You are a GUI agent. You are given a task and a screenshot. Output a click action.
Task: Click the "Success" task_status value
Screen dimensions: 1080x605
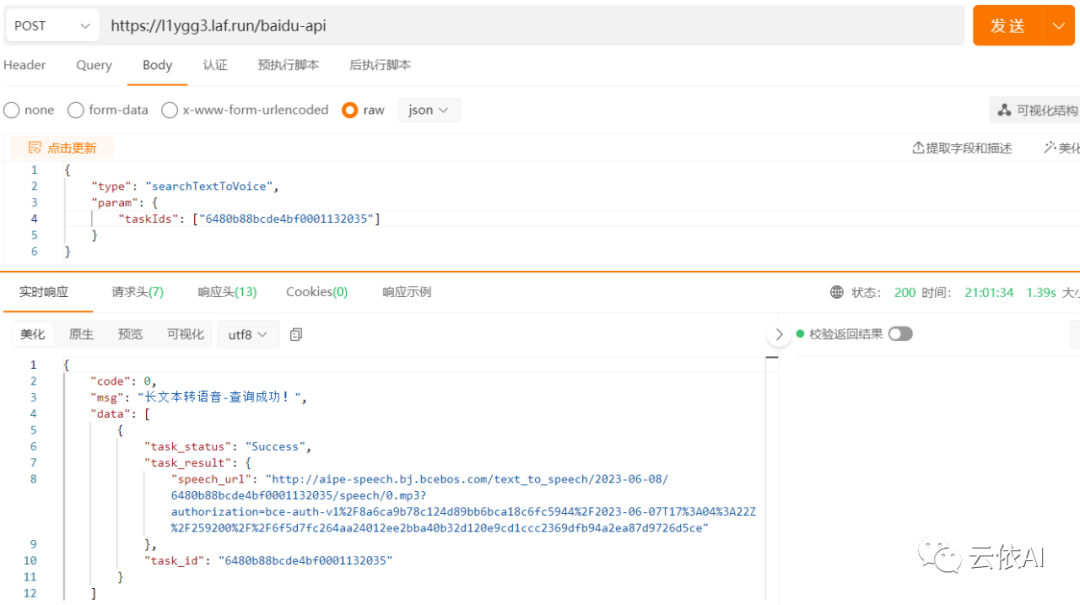[275, 447]
